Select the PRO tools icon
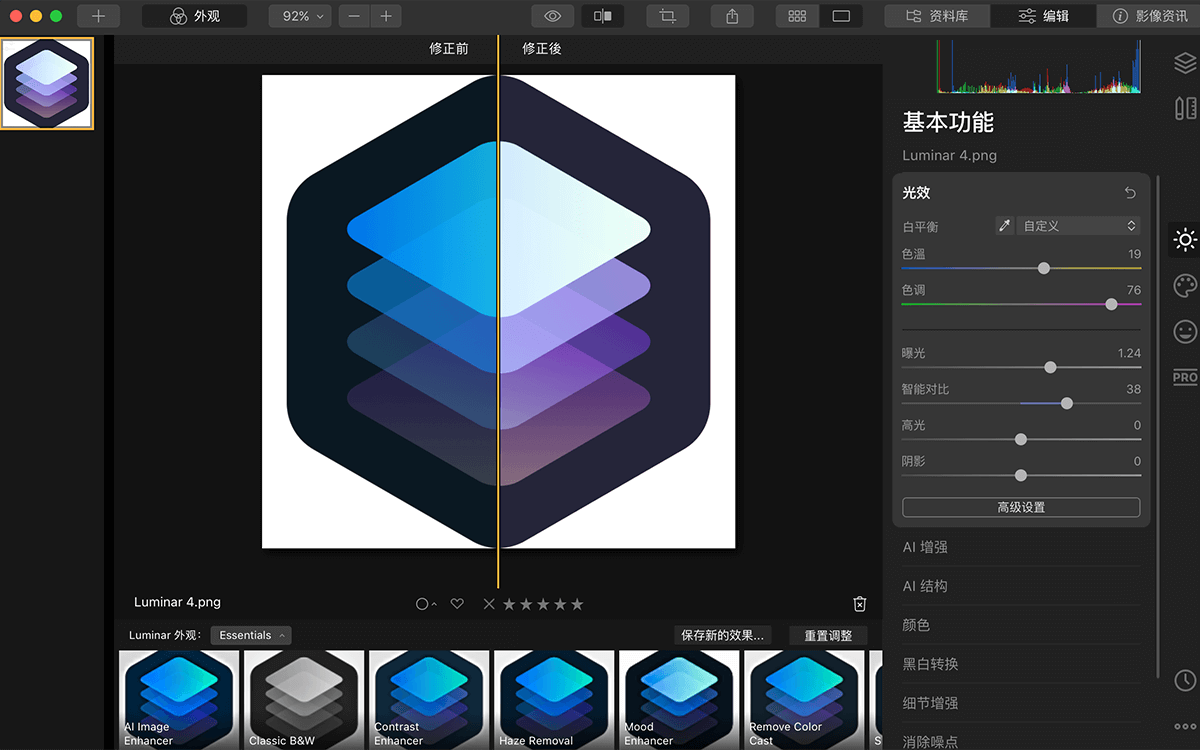1200x750 pixels. 1185,377
